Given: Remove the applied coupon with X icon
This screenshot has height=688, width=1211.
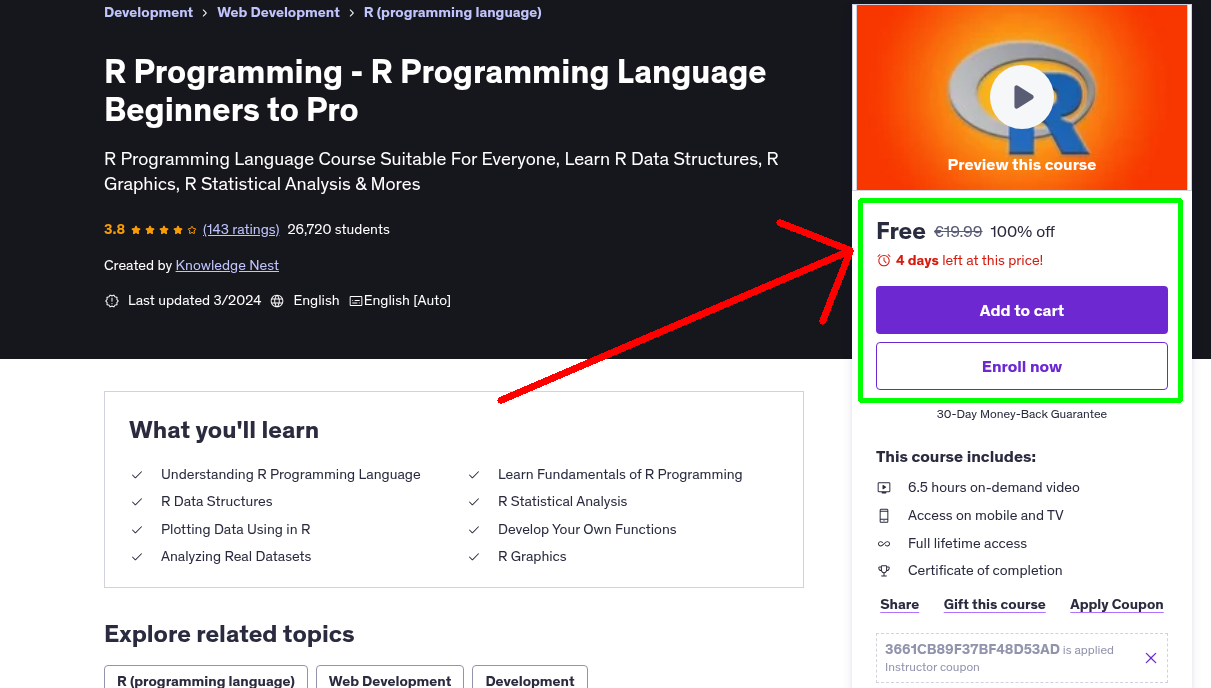Looking at the screenshot, I should pyautogui.click(x=1151, y=658).
